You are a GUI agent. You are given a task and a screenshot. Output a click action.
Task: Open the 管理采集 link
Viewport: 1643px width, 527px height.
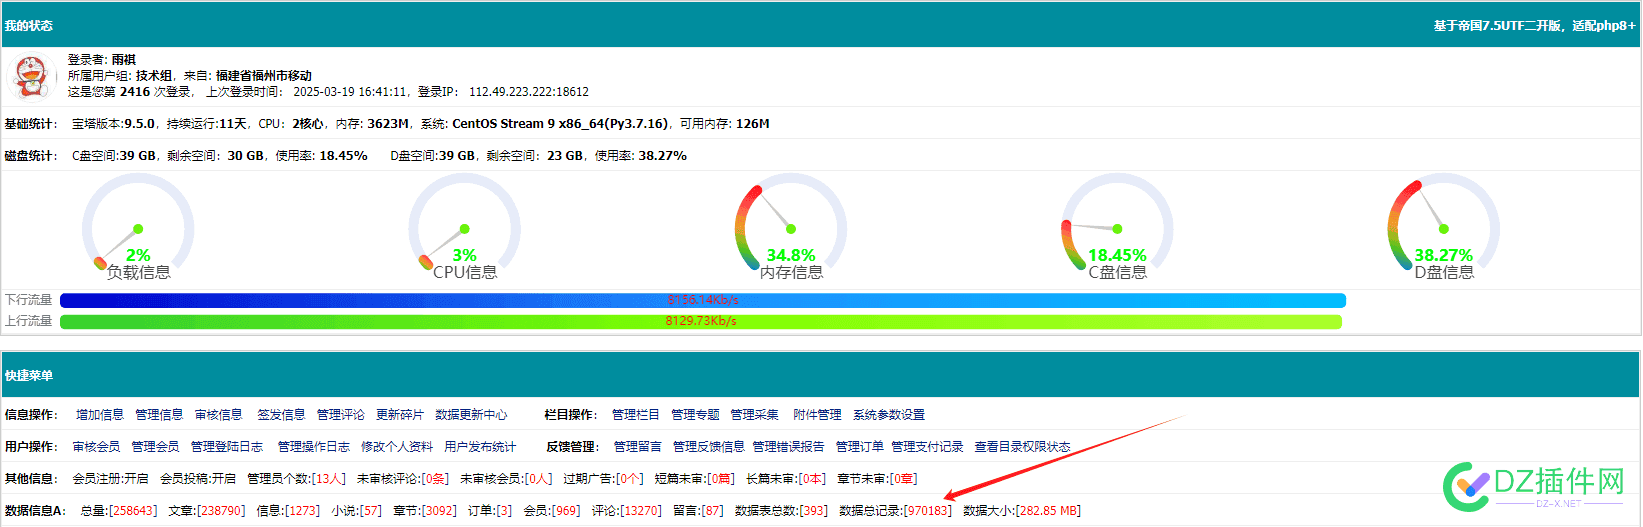(x=754, y=415)
